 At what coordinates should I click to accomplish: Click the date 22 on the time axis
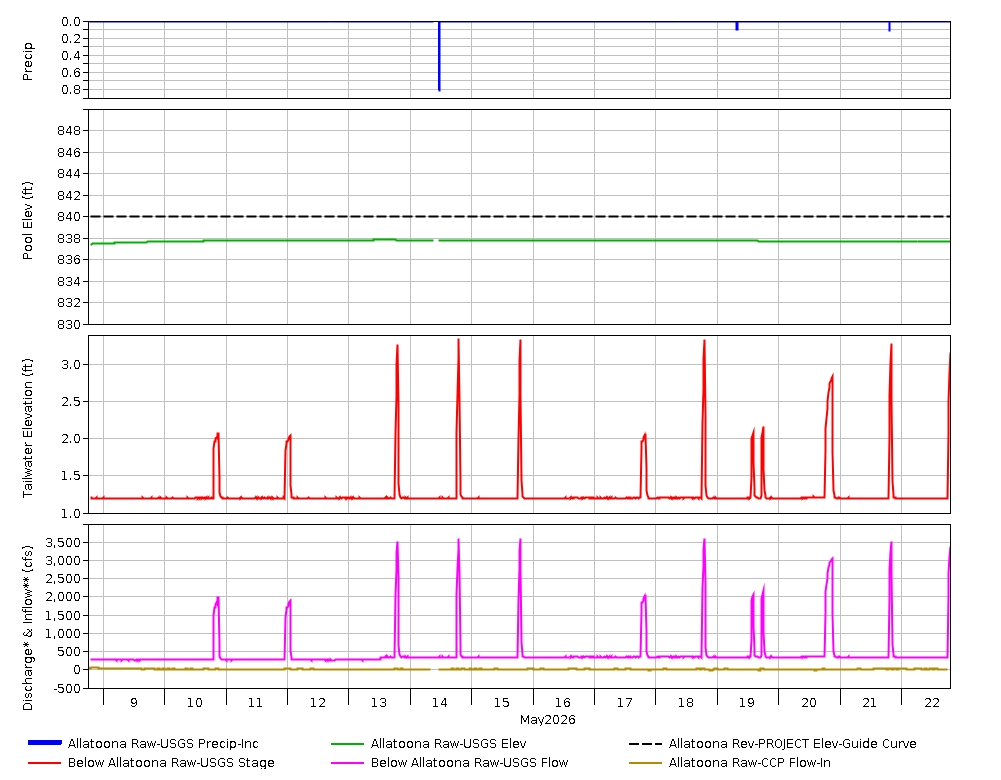pos(931,703)
